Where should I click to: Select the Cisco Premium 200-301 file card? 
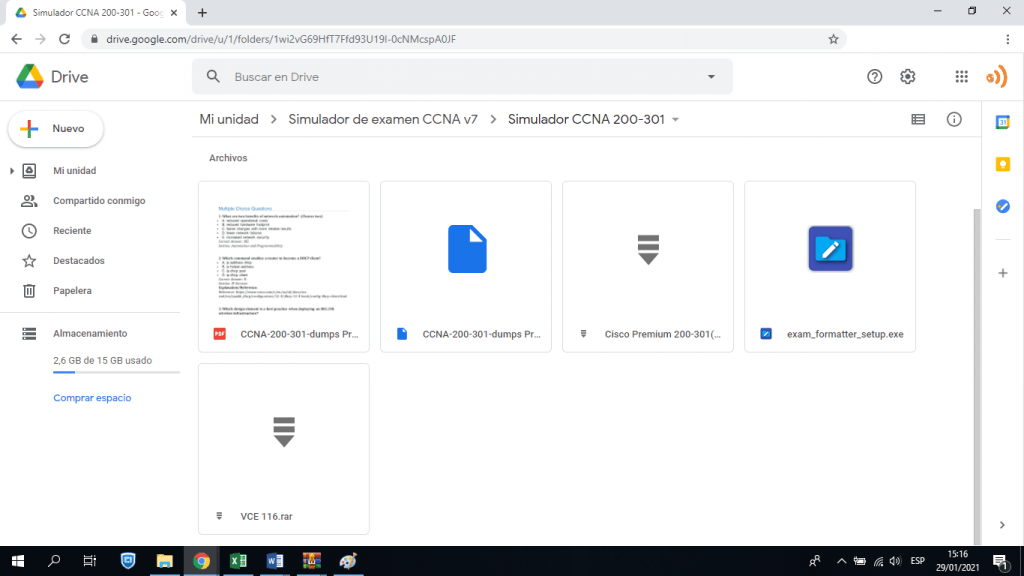[x=648, y=266]
